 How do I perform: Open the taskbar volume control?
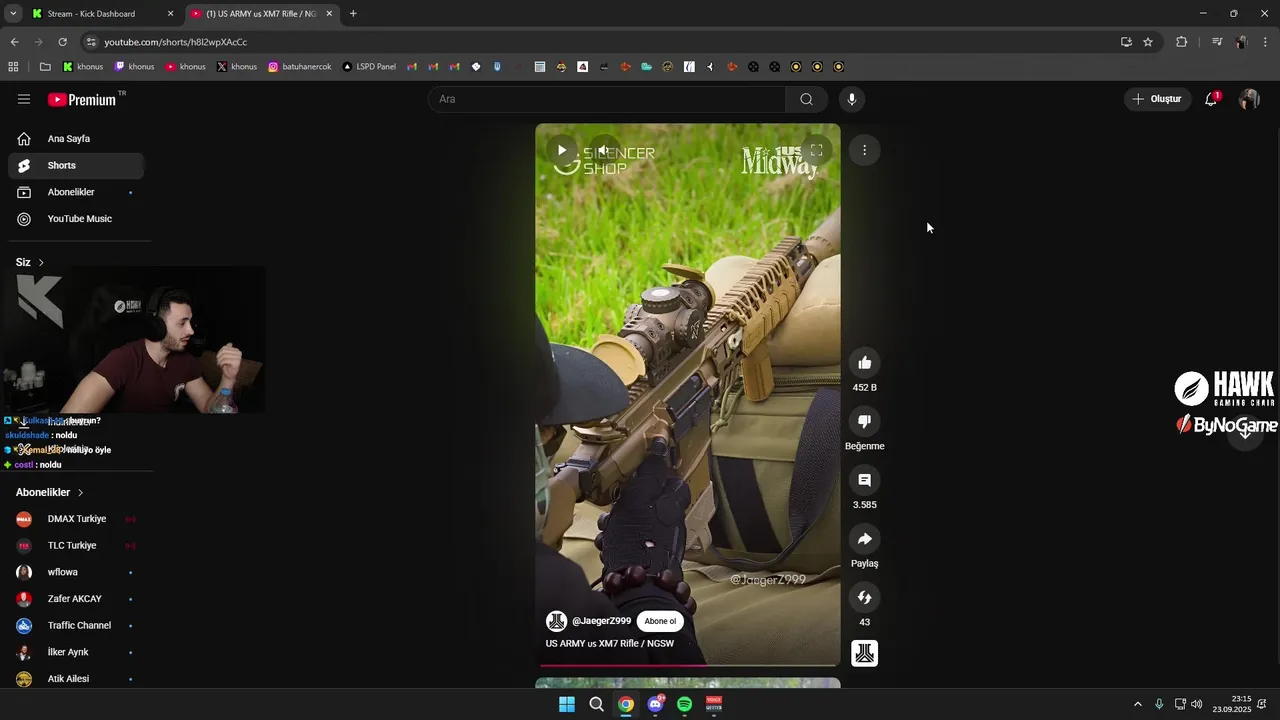(x=1197, y=704)
